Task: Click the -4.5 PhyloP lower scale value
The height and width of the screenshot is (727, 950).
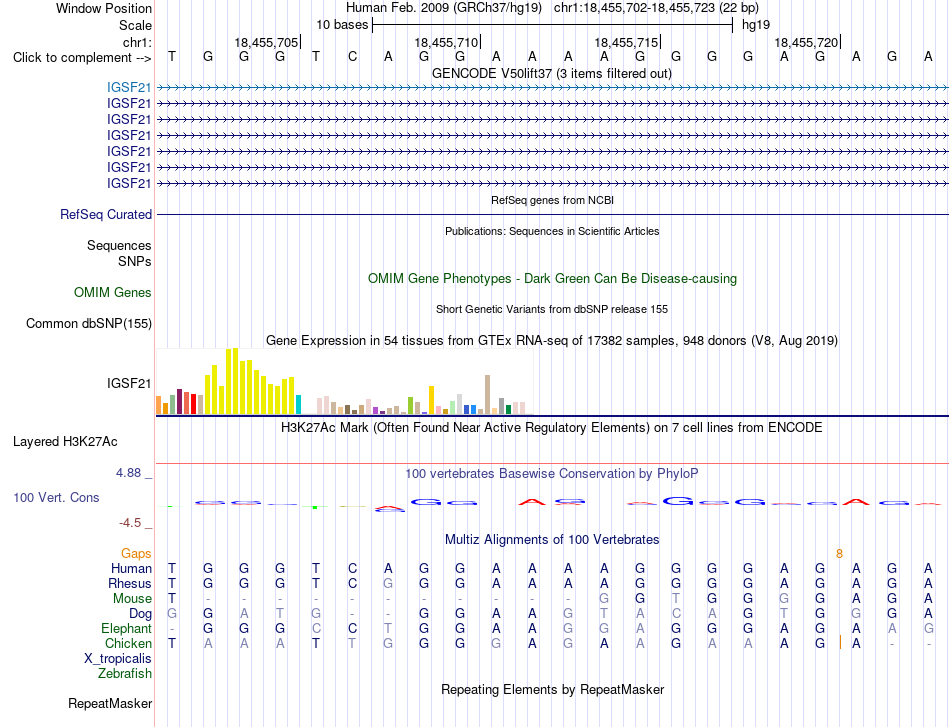Action: (x=130, y=523)
